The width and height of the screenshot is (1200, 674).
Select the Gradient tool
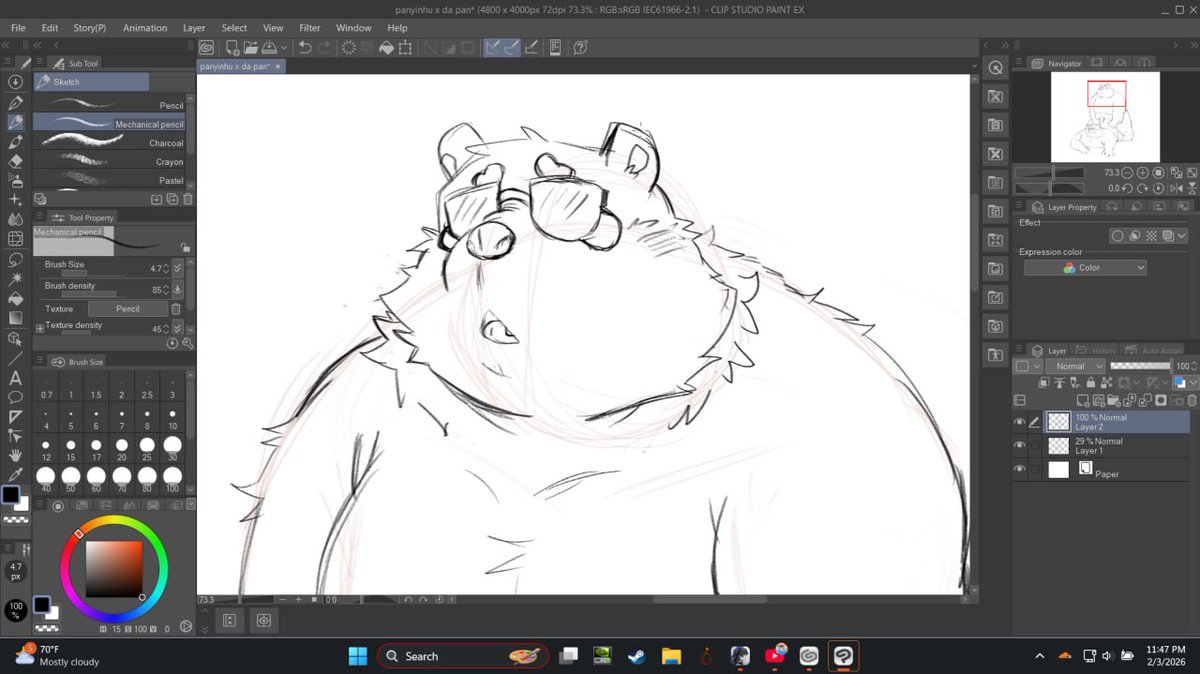pos(14,319)
